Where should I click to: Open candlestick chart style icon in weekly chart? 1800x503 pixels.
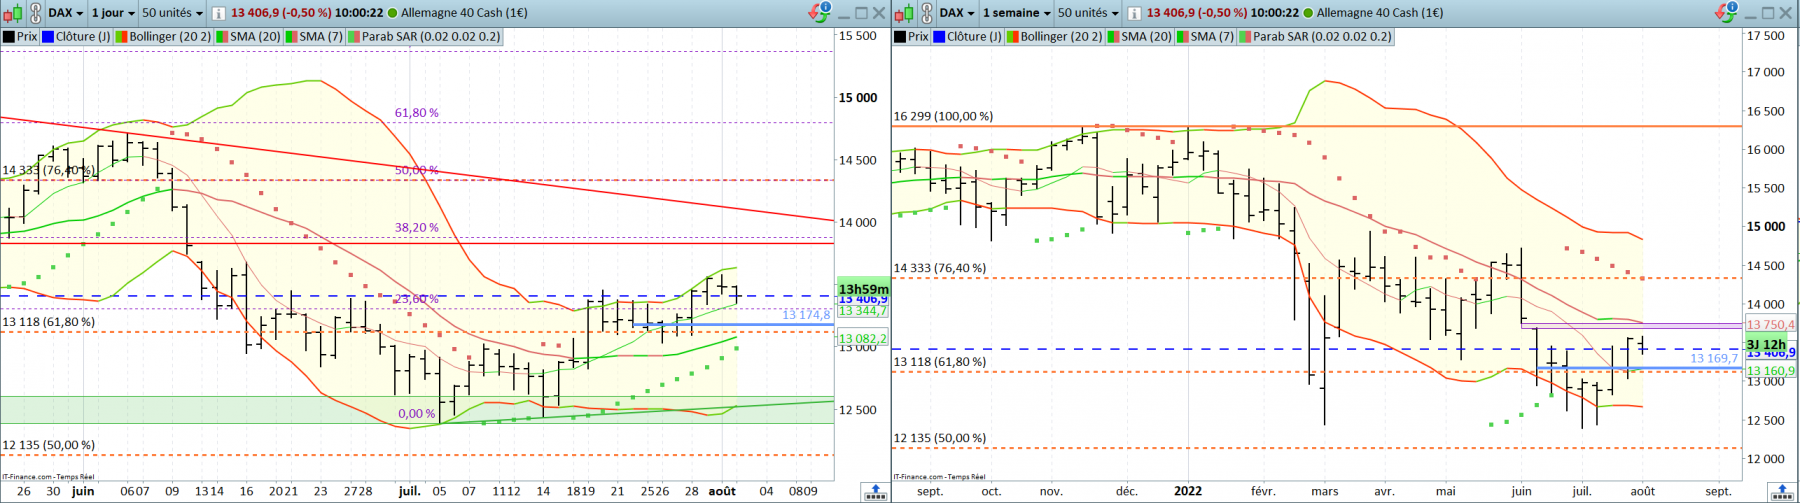point(905,13)
